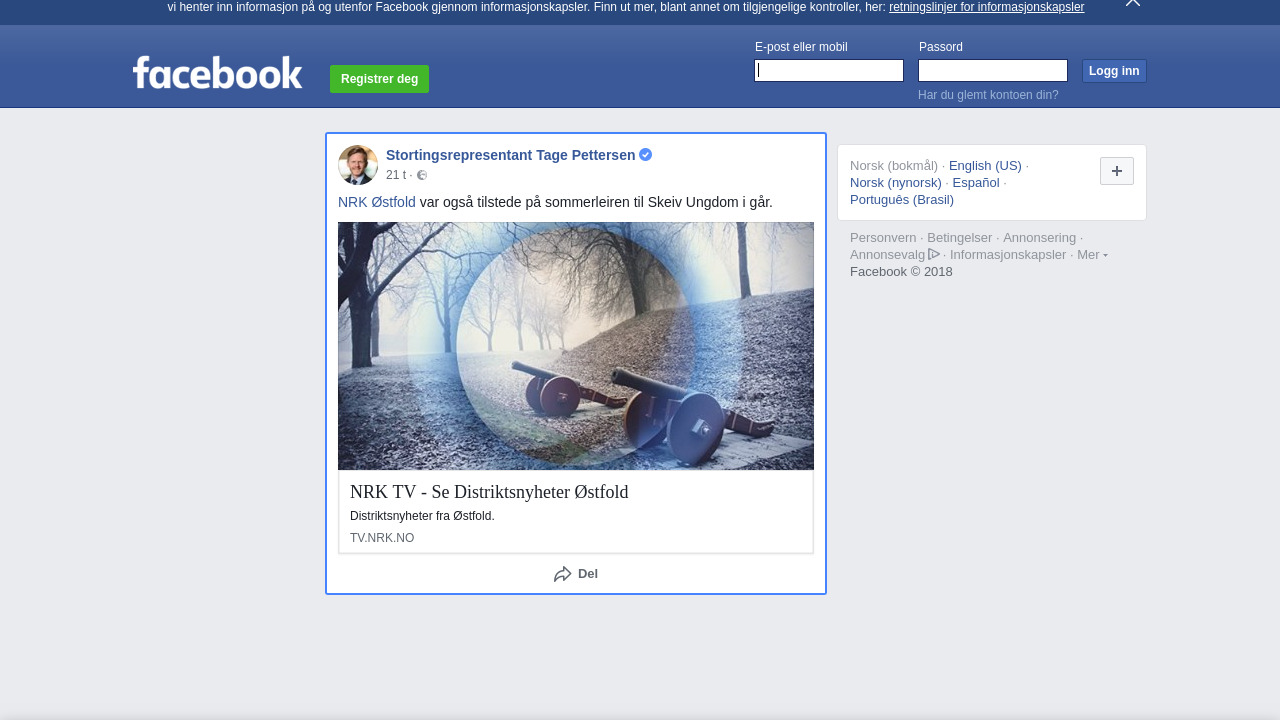Open the 21 t post timestamp

click(396, 175)
